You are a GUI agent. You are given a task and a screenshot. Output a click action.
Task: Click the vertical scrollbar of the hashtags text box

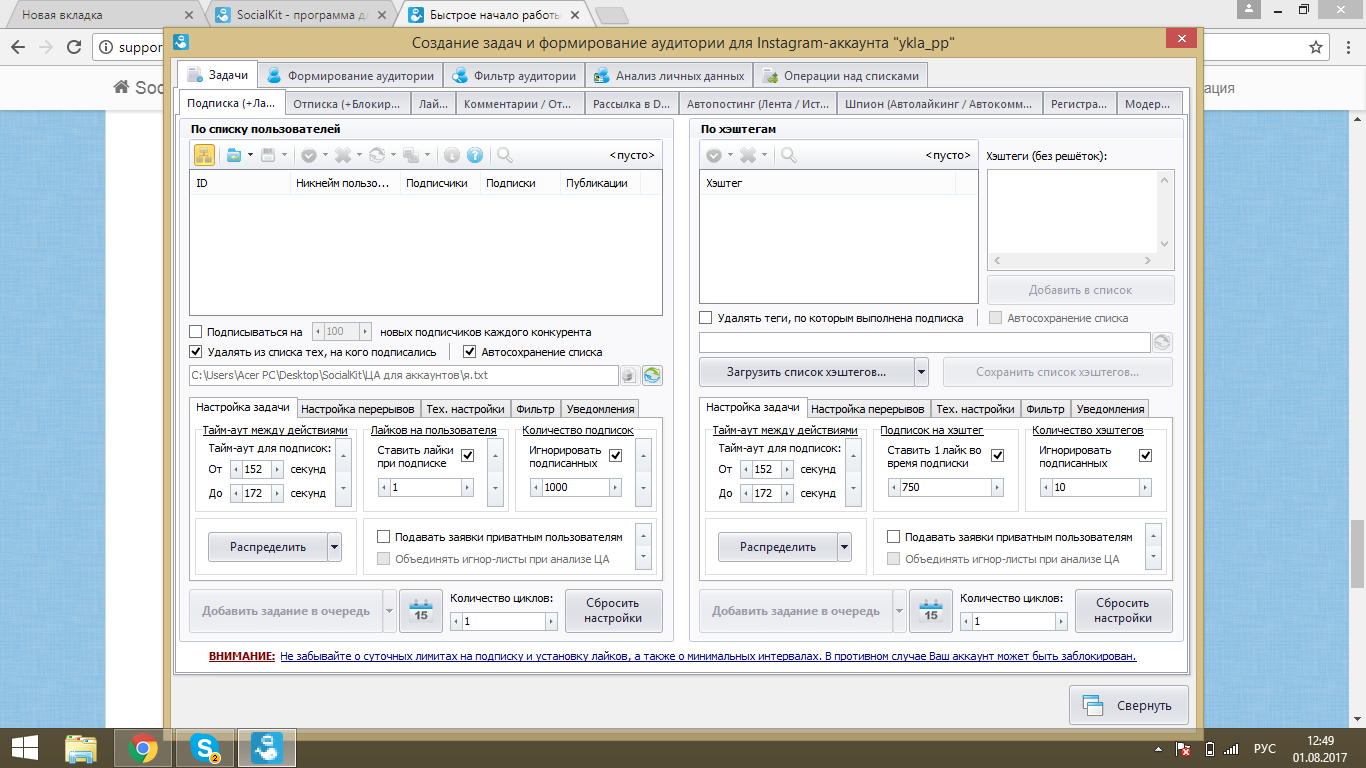click(1164, 211)
